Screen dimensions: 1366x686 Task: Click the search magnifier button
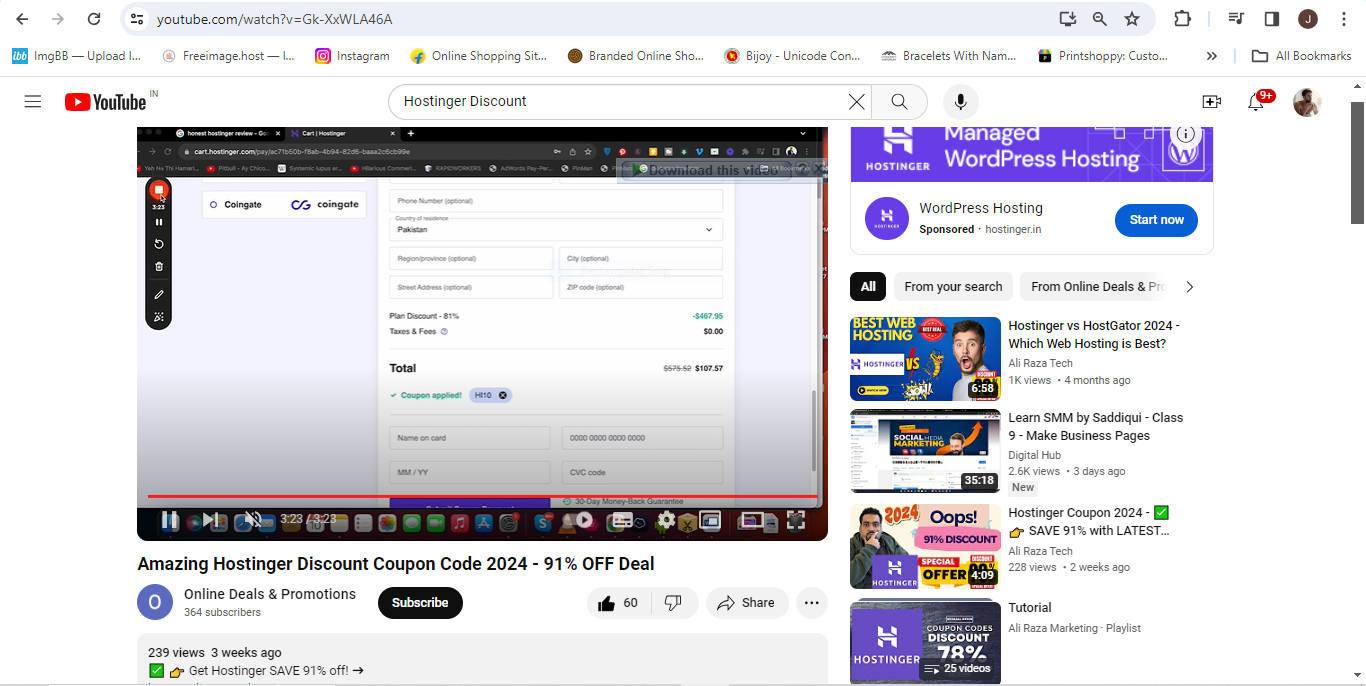tap(899, 101)
